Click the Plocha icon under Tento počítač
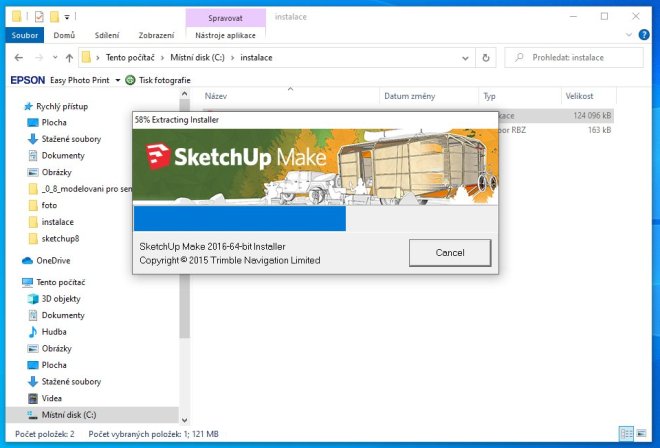The image size is (660, 448). pyautogui.click(x=33, y=365)
